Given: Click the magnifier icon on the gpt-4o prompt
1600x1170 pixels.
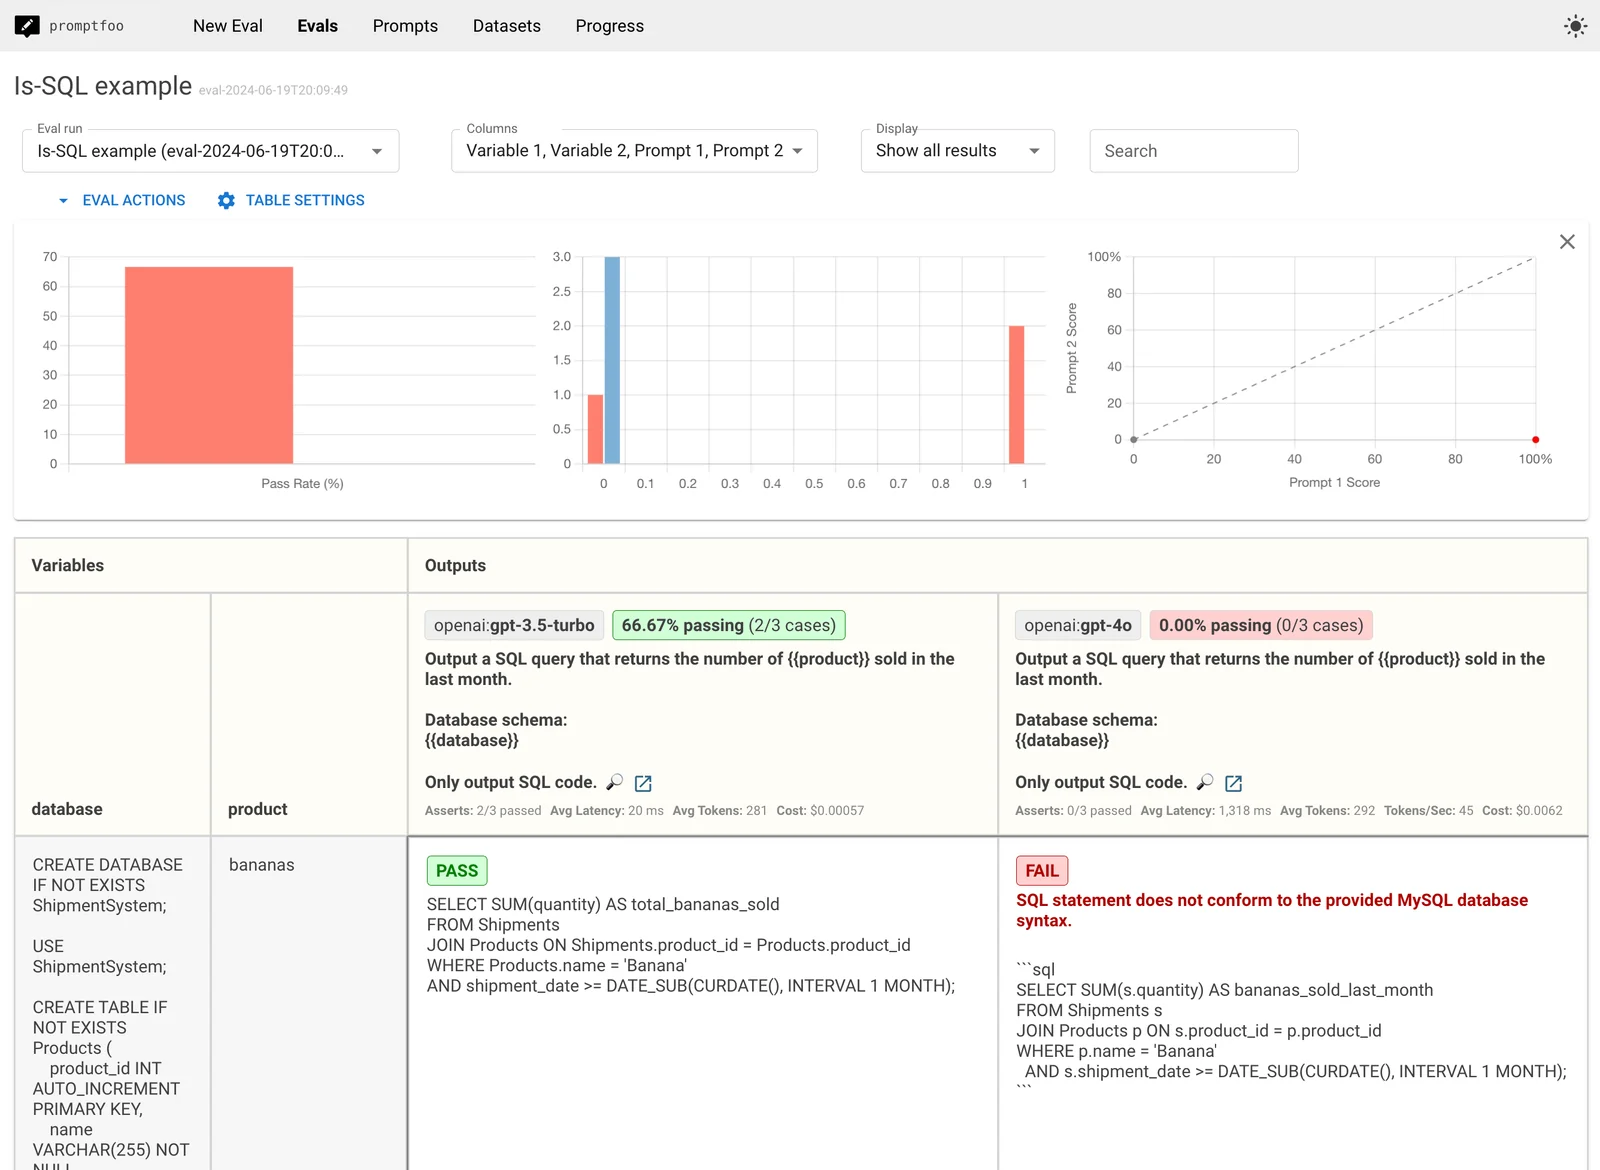Looking at the screenshot, I should pos(1205,783).
